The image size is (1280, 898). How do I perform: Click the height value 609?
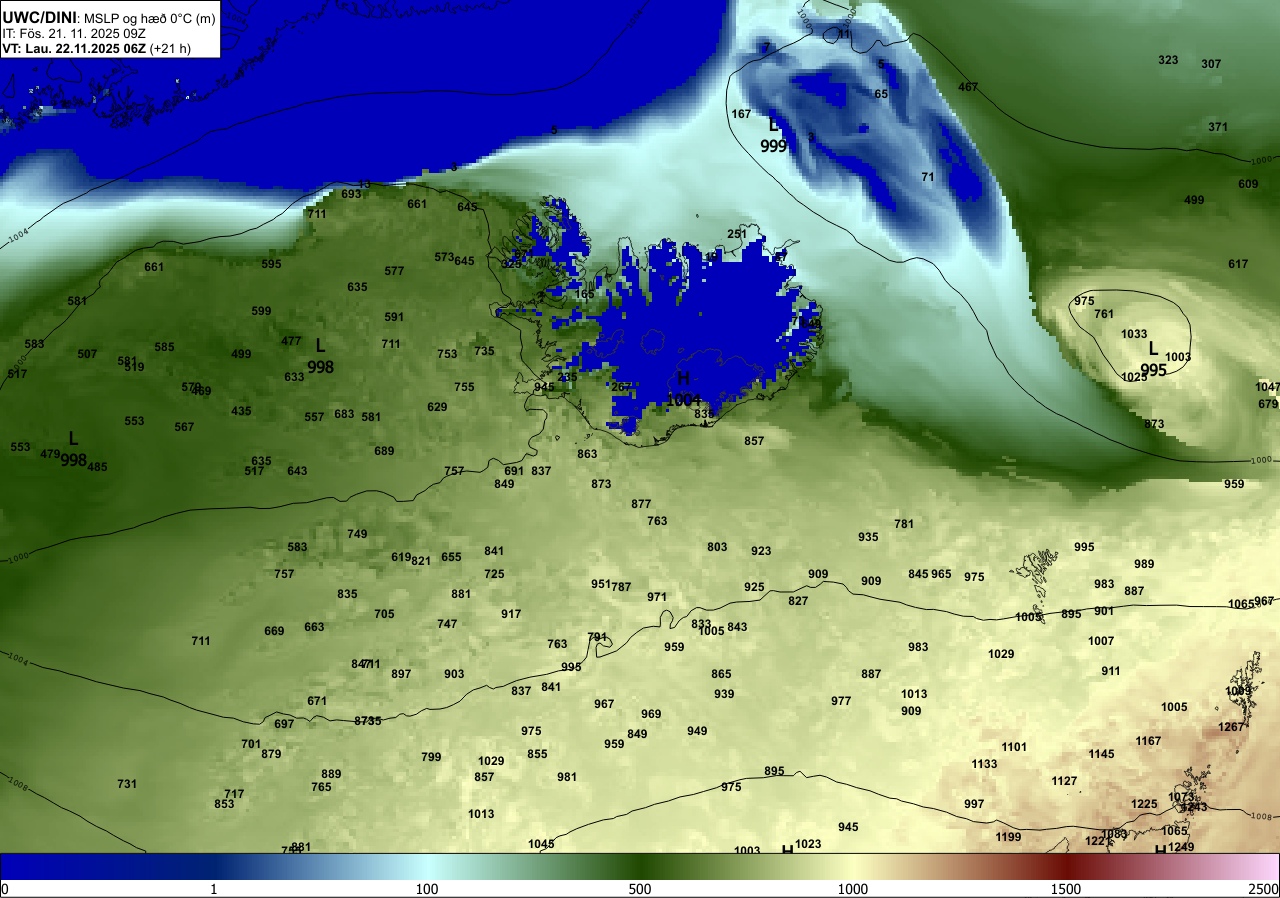(x=1248, y=184)
